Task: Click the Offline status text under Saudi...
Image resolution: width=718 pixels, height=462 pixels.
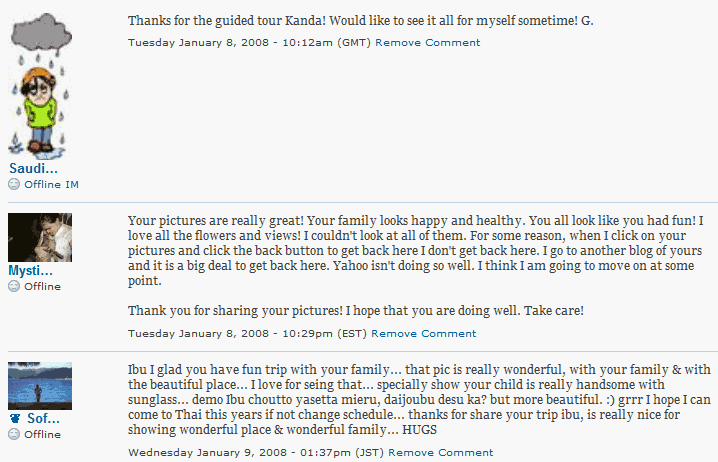Action: pyautogui.click(x=43, y=185)
